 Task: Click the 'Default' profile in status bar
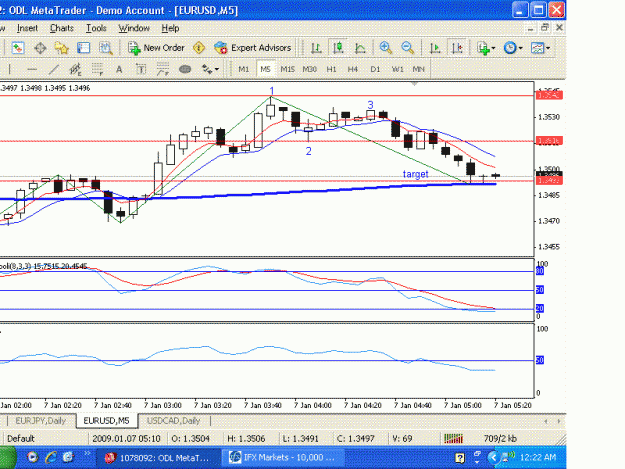pos(21,439)
